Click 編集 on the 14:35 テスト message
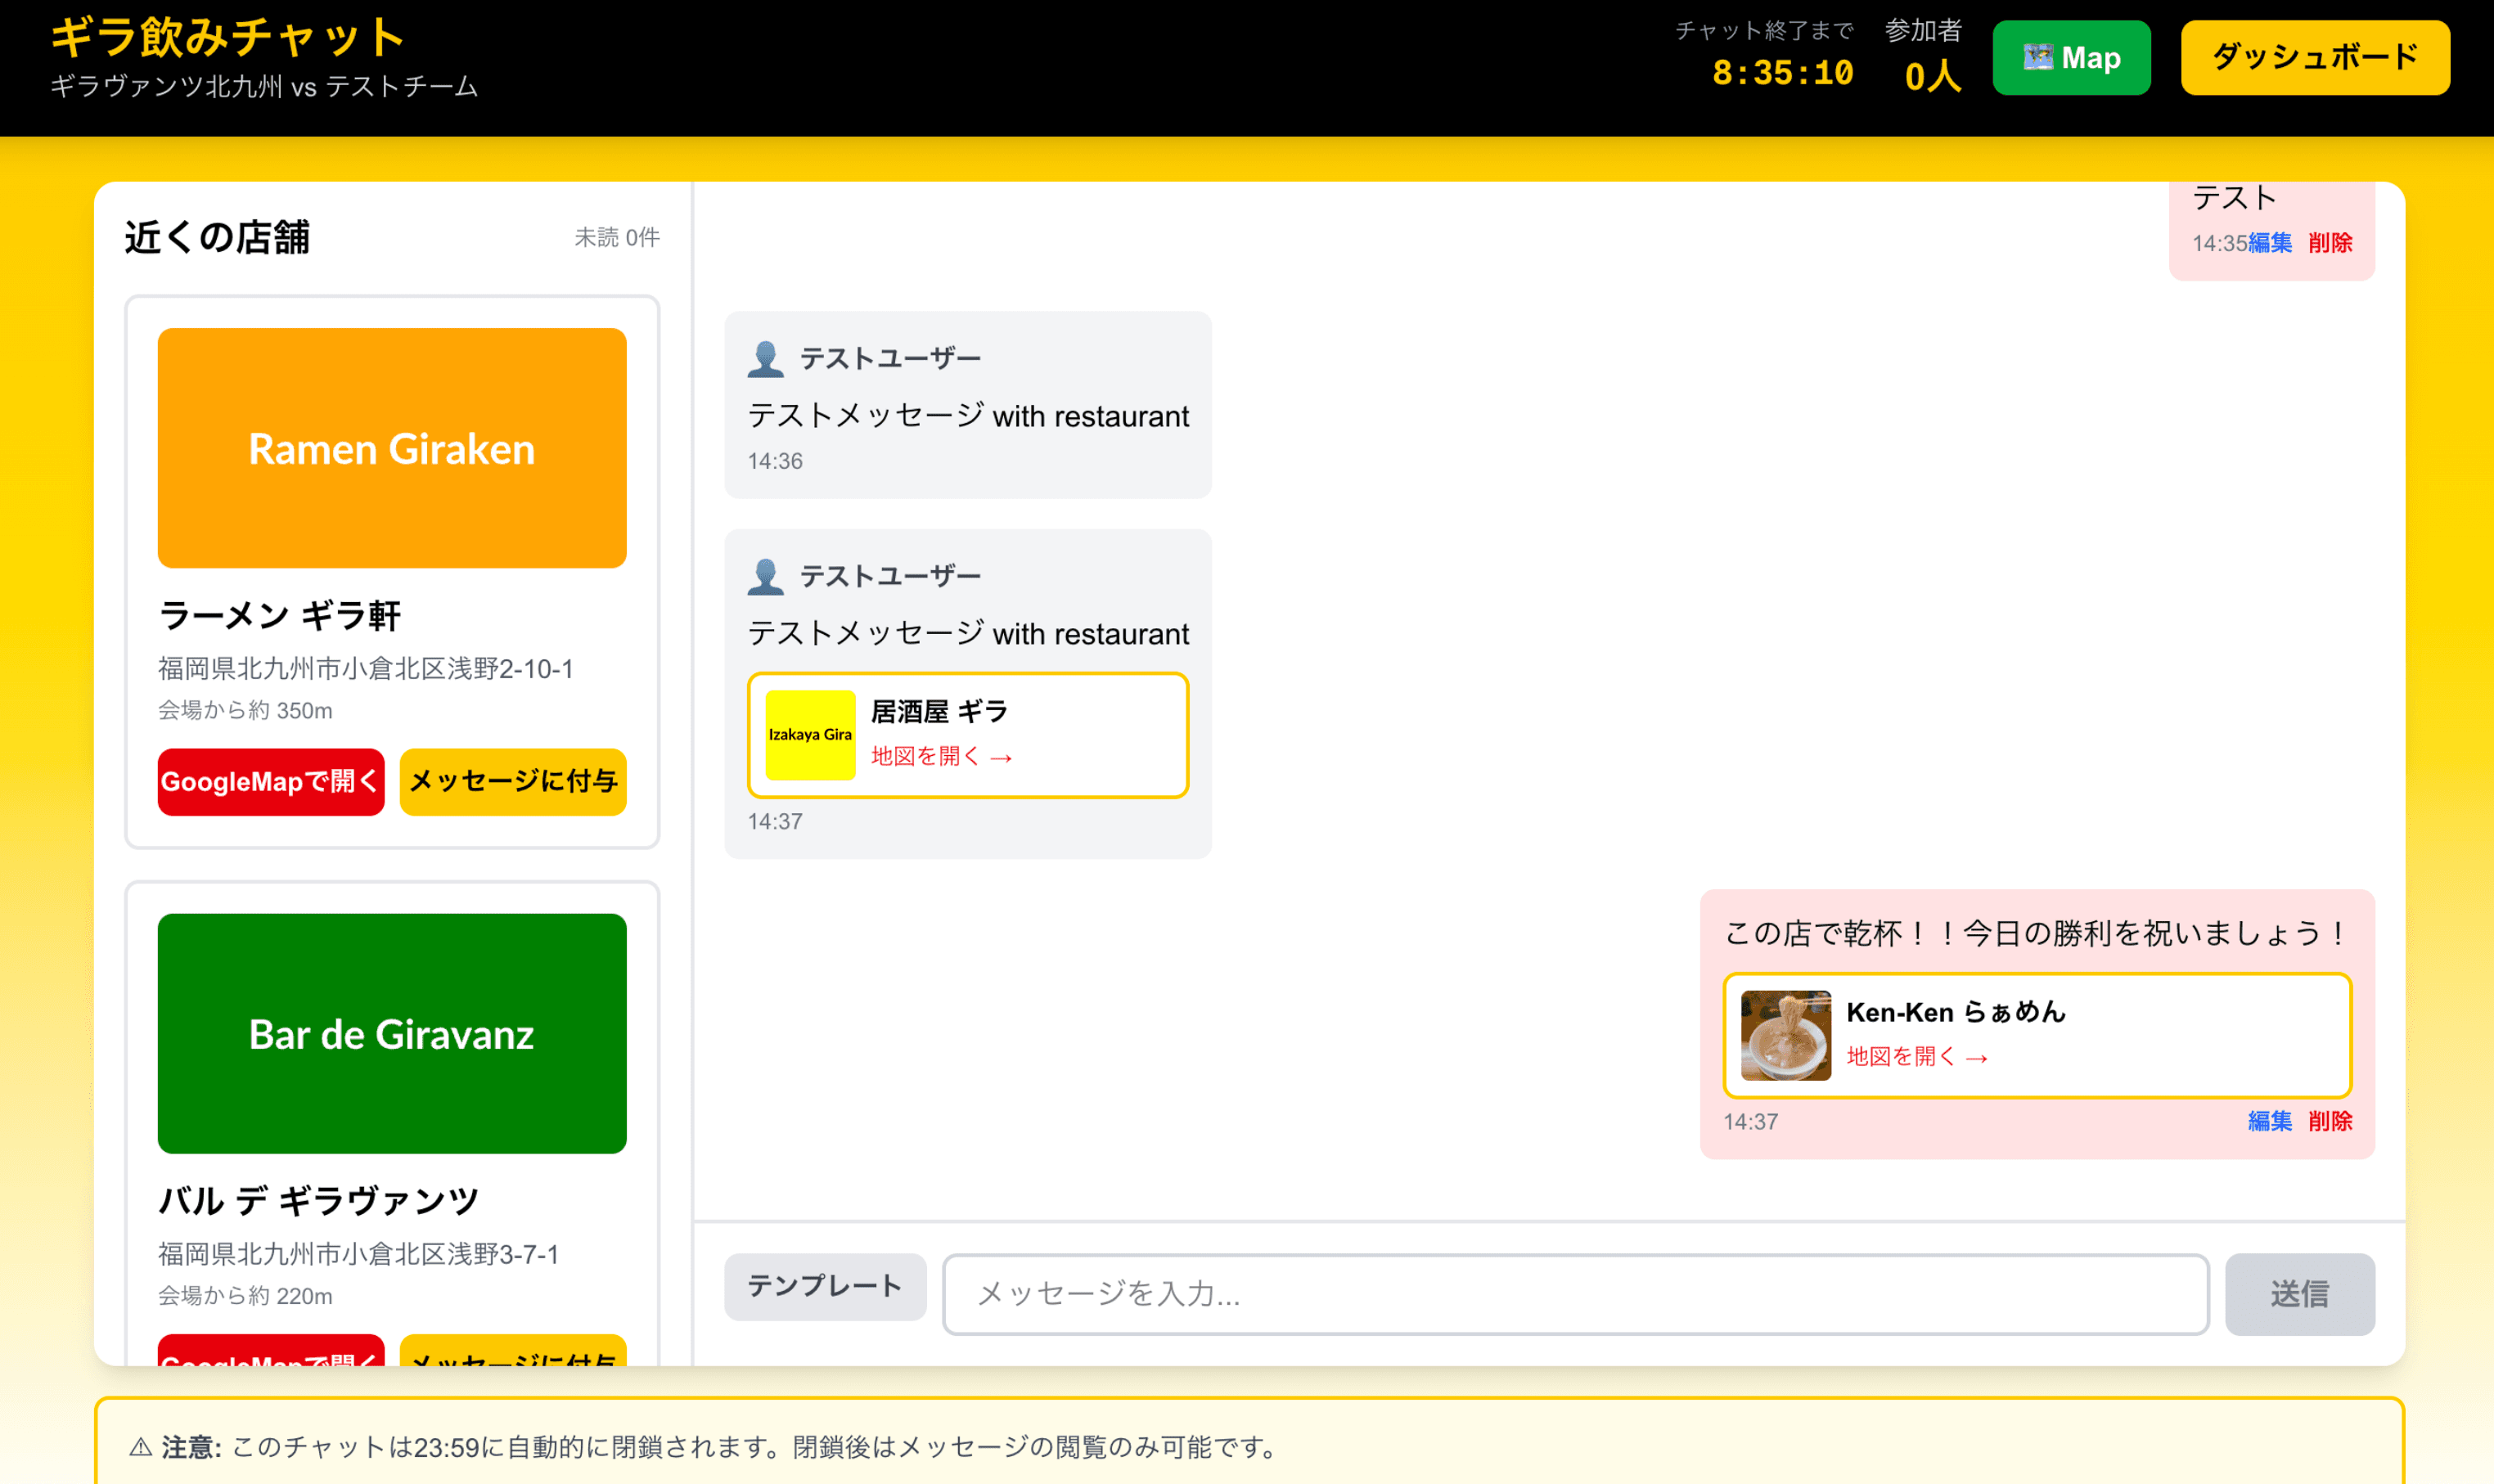 [2270, 243]
